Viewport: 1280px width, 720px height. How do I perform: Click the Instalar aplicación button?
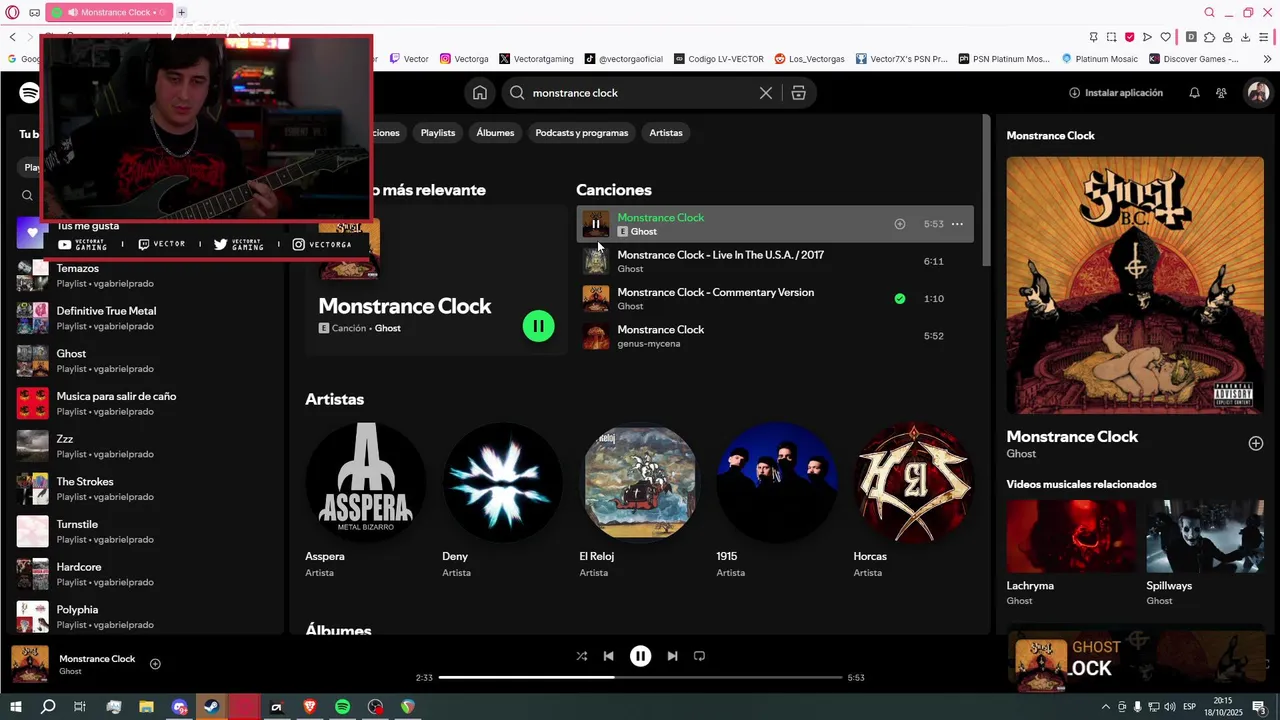(1115, 93)
